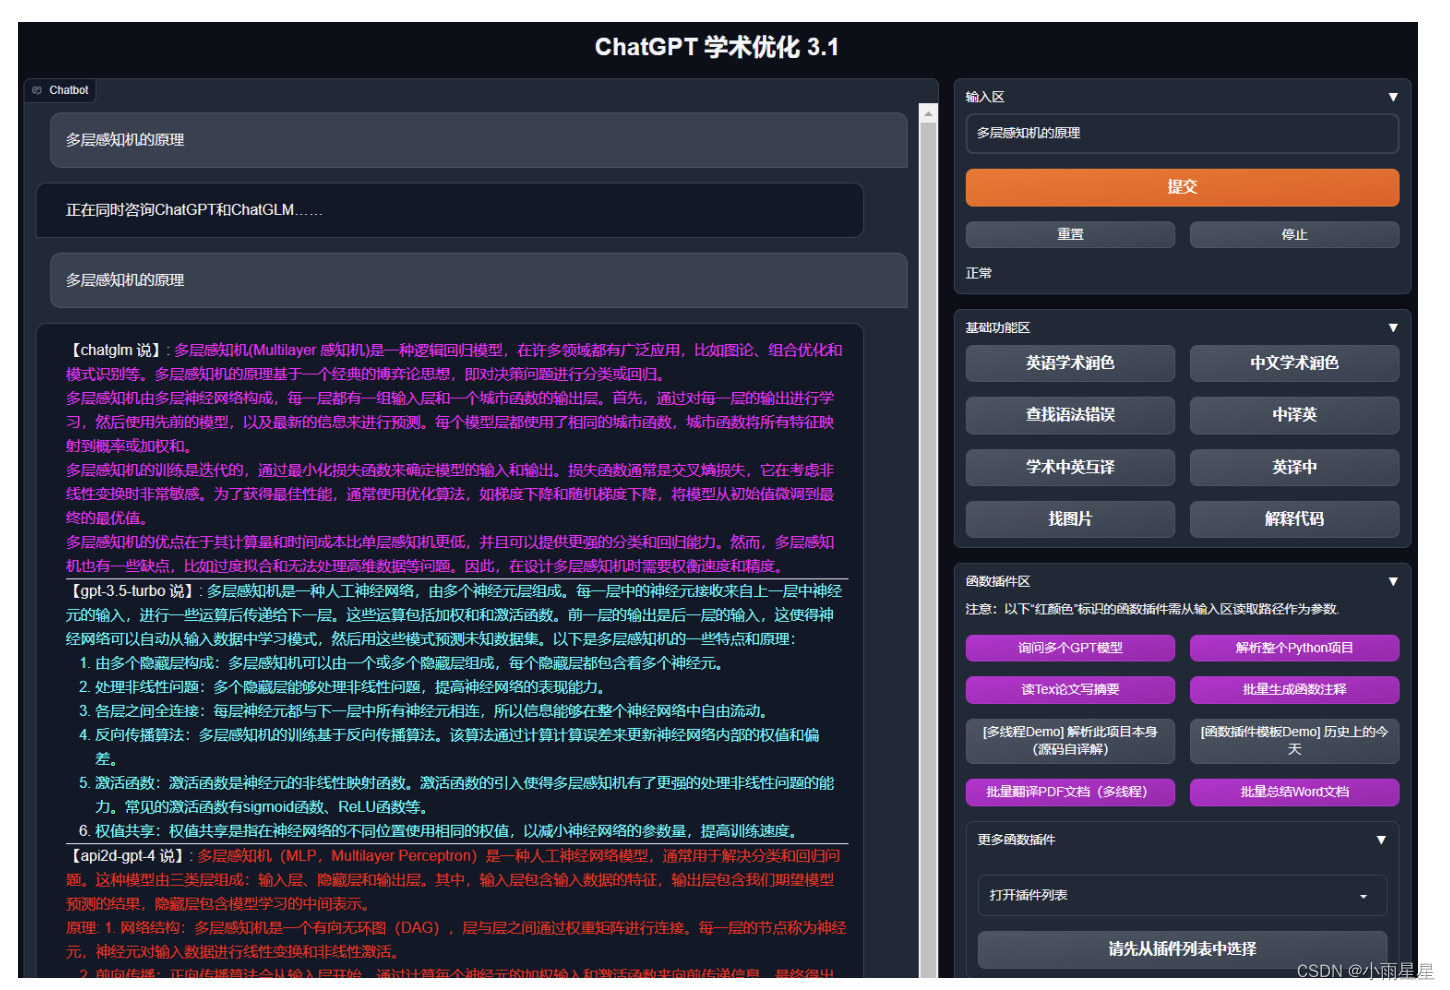Image resolution: width=1450 pixels, height=990 pixels.
Task: Run 读Tex论文写摘要 plugin
Action: 1070,690
